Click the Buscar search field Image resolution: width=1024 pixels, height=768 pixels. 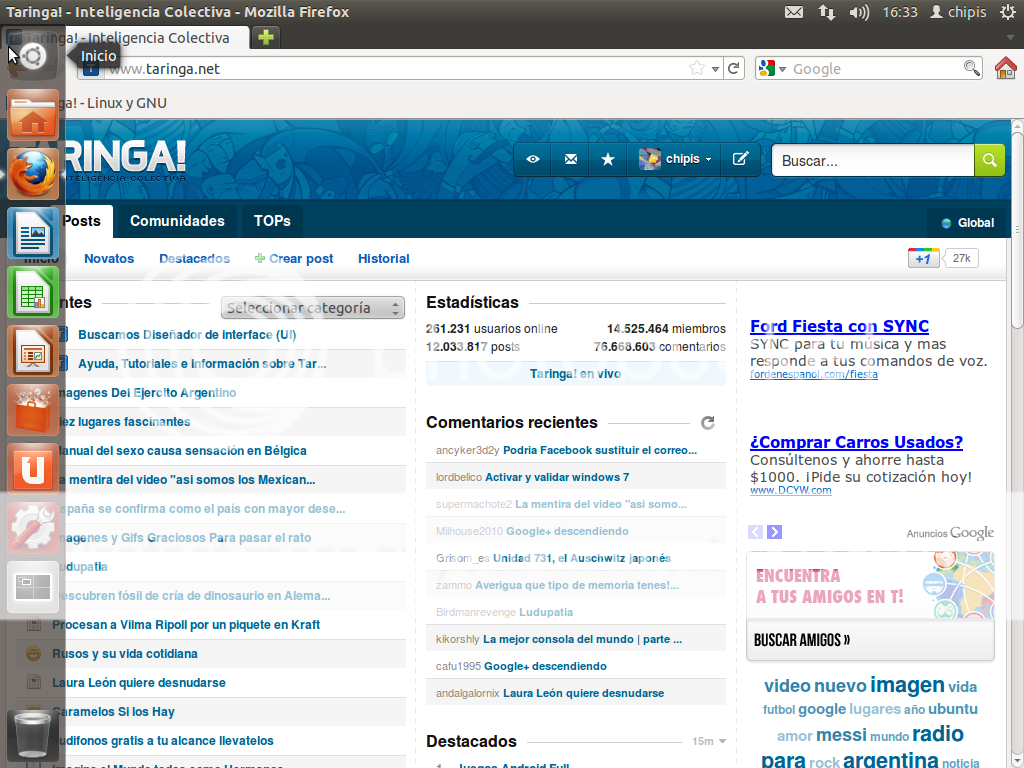click(x=872, y=161)
